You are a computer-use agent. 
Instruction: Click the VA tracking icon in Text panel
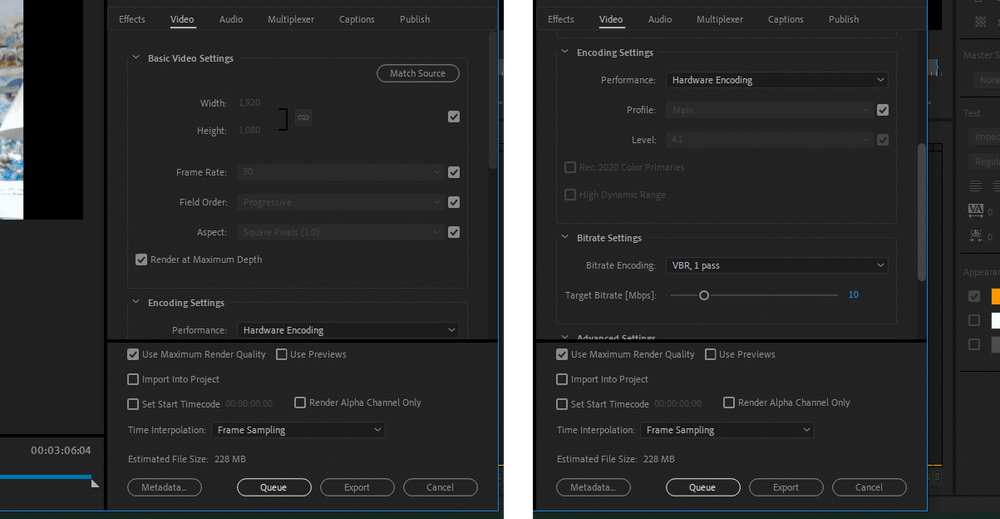(x=976, y=210)
